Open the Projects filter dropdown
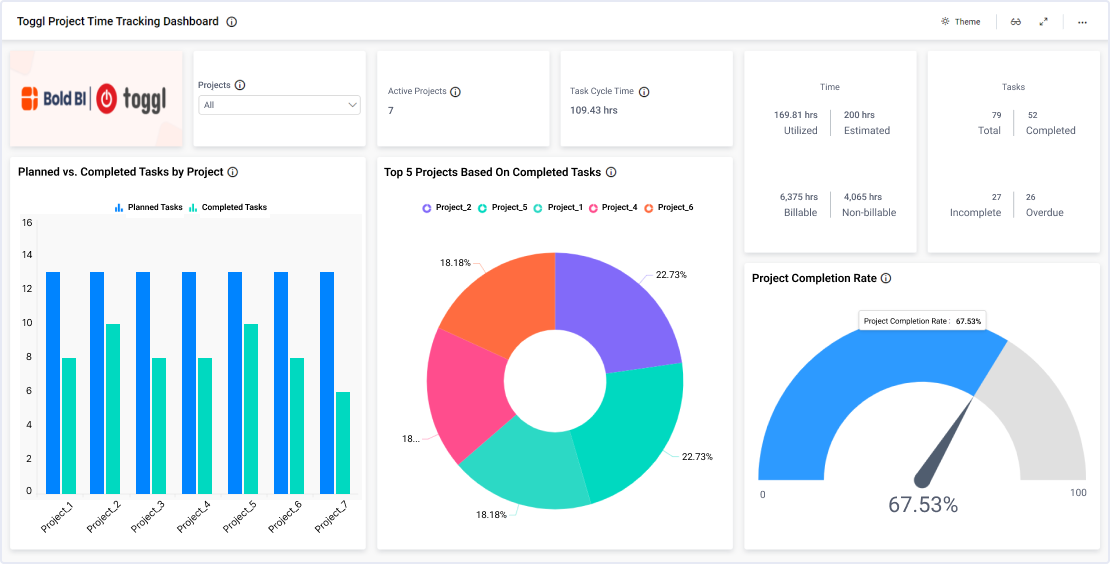This screenshot has height=564, width=1110. tap(279, 105)
